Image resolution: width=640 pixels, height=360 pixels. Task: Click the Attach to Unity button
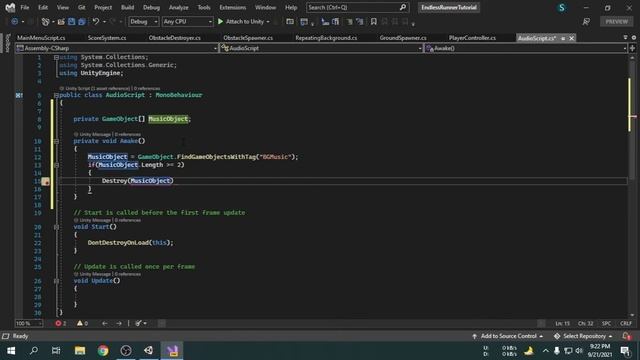[244, 22]
